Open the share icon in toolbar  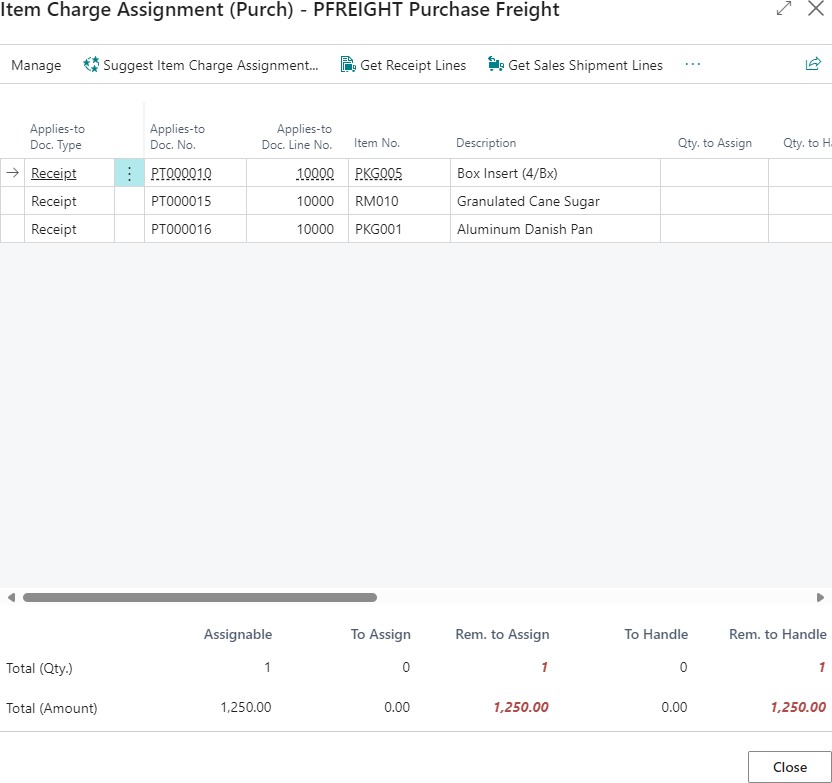click(x=813, y=65)
